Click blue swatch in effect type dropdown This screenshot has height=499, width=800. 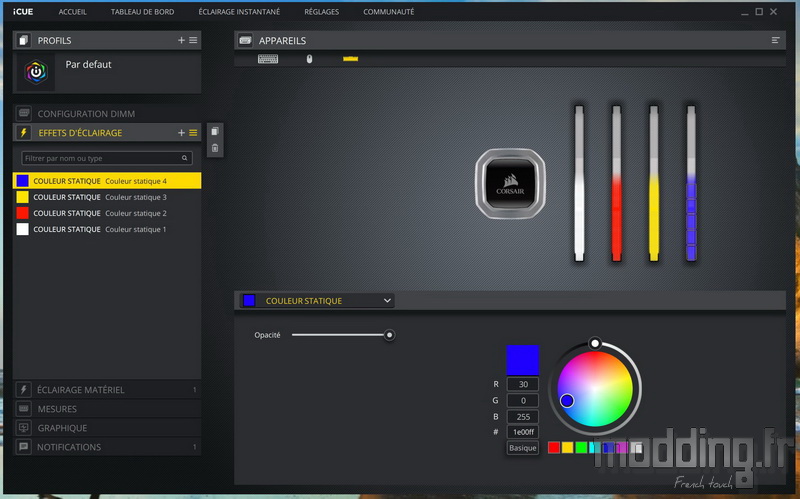[249, 301]
